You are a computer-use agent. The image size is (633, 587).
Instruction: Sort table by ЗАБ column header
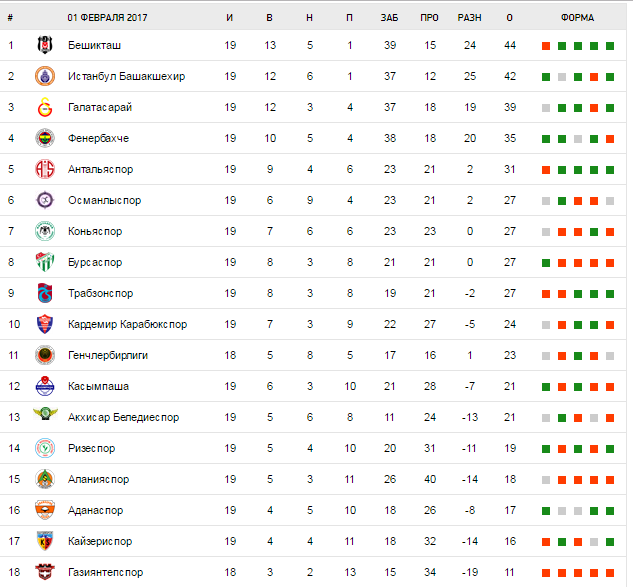[389, 17]
